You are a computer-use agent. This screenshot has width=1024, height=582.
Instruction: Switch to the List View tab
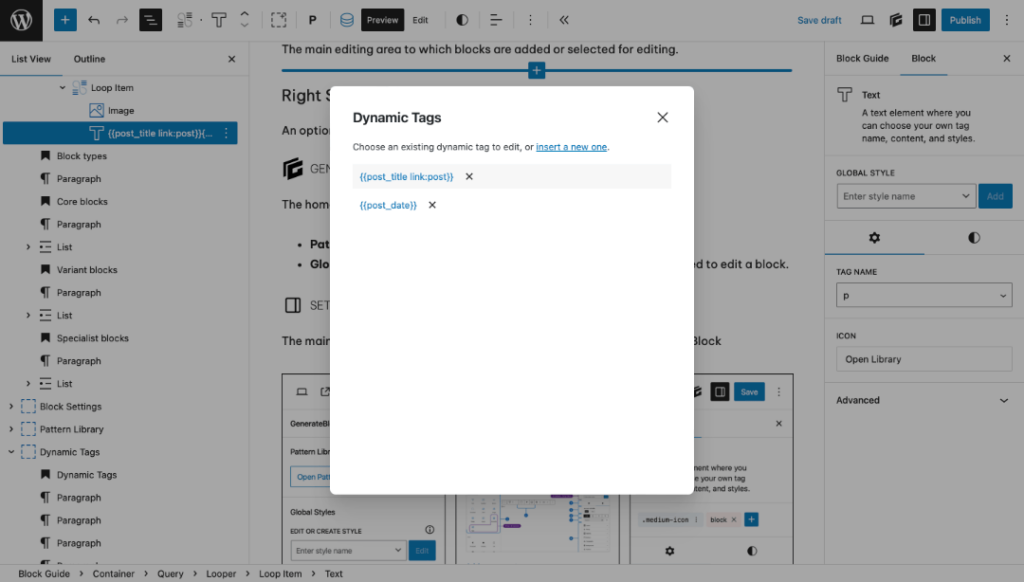31,59
